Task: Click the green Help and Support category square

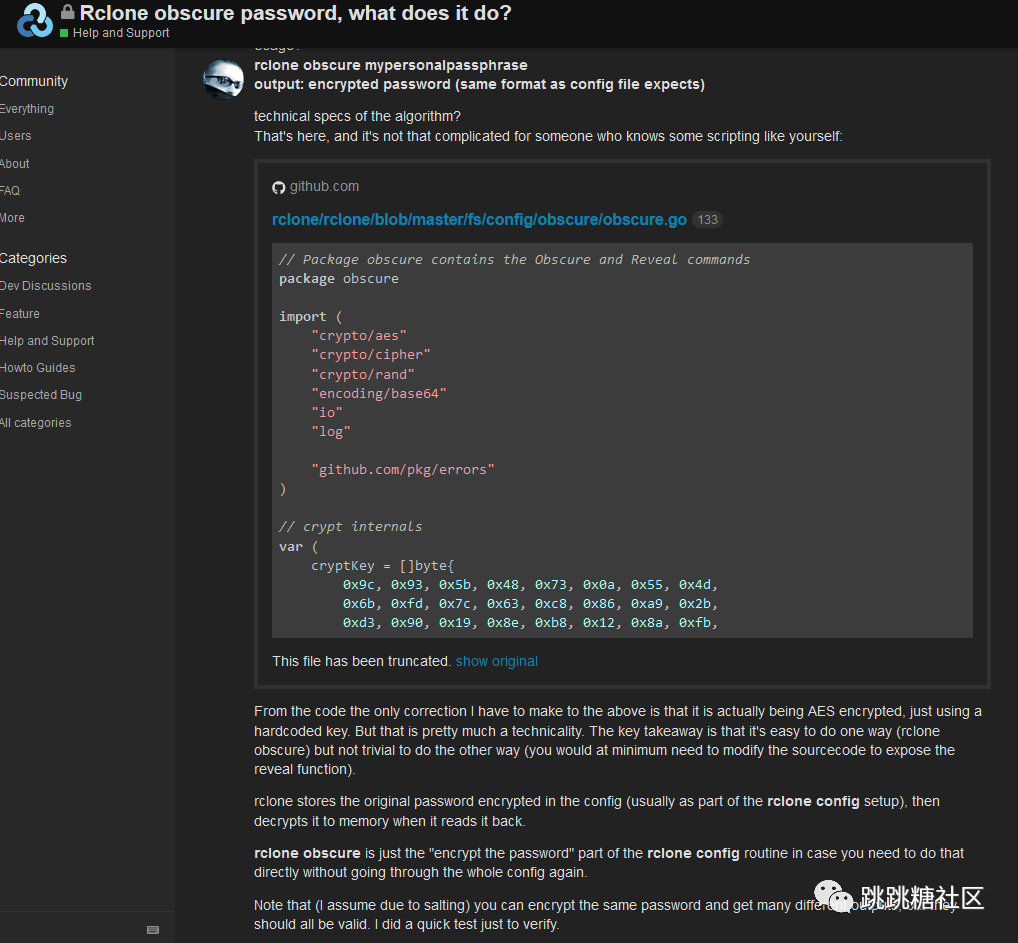Action: [x=64, y=33]
